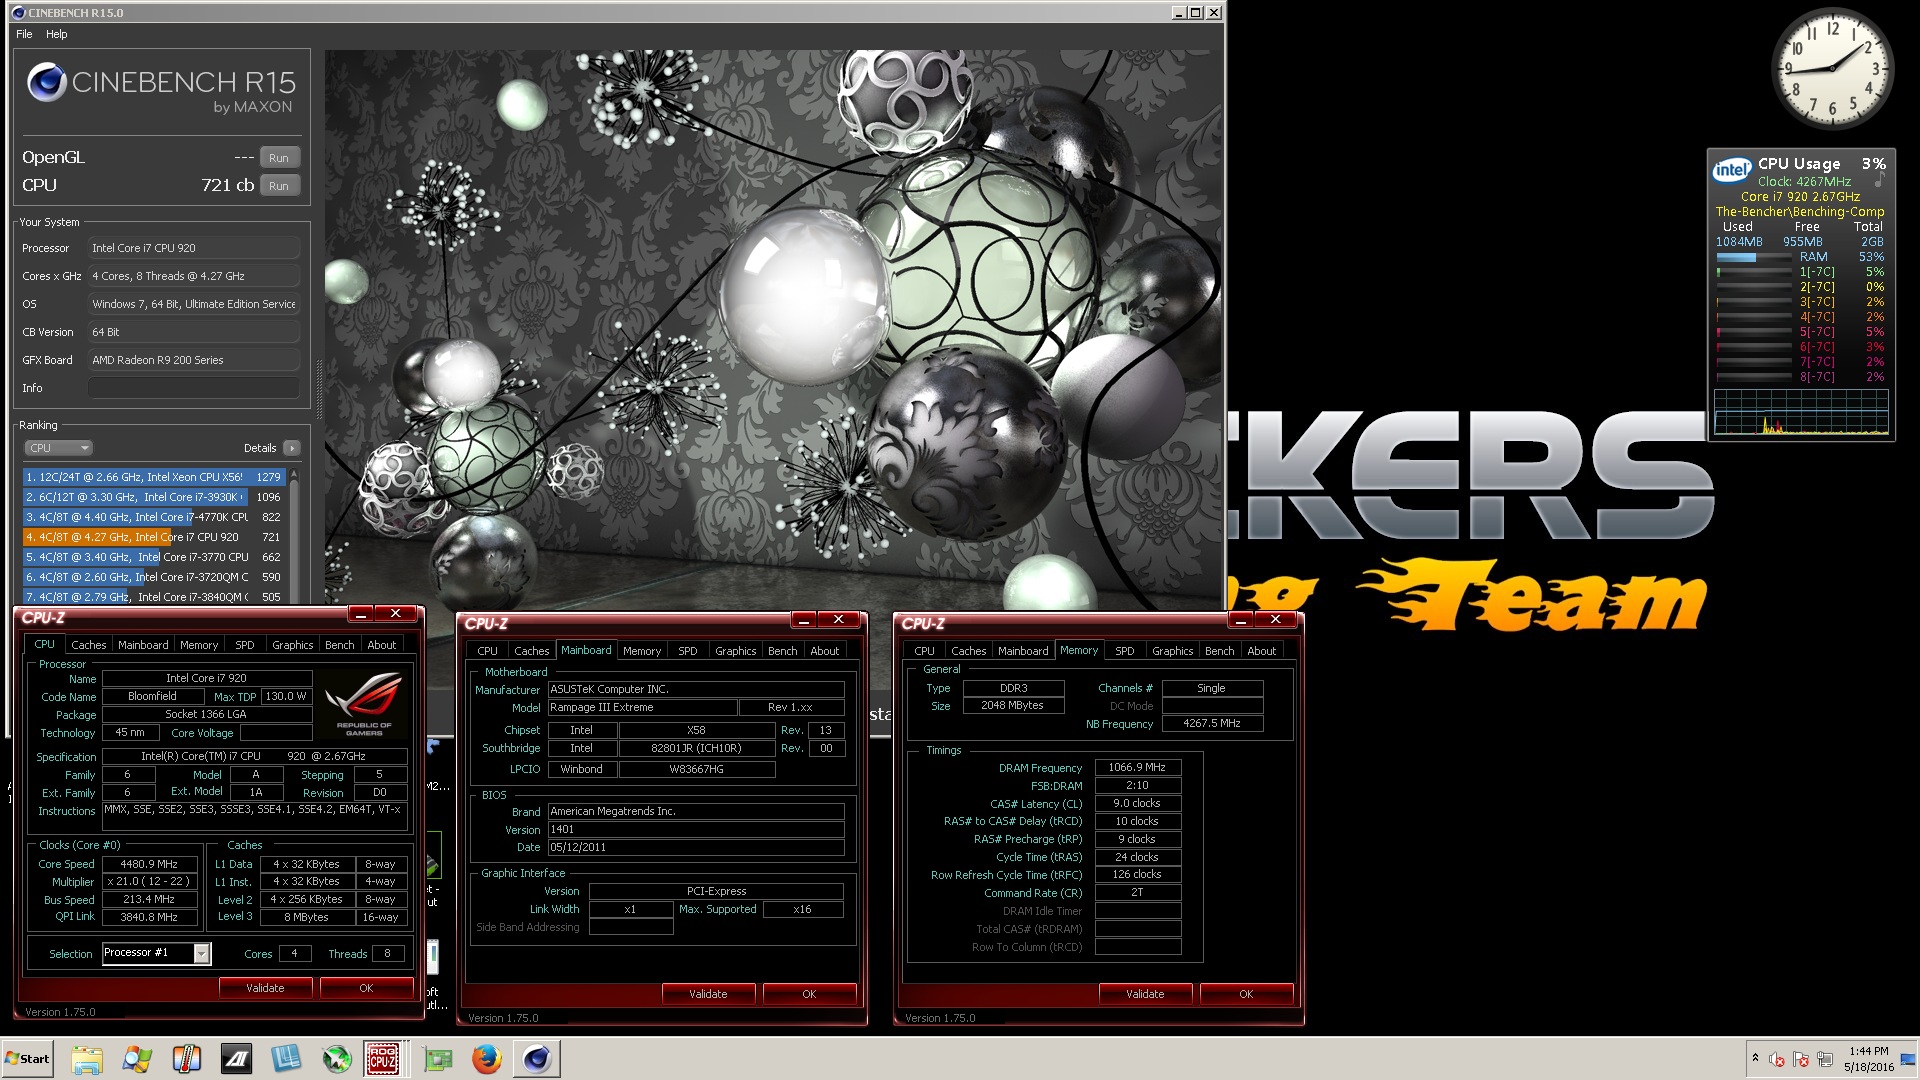Open Windows Explorer from the taskbar
1920x1080 pixels.
87,1059
